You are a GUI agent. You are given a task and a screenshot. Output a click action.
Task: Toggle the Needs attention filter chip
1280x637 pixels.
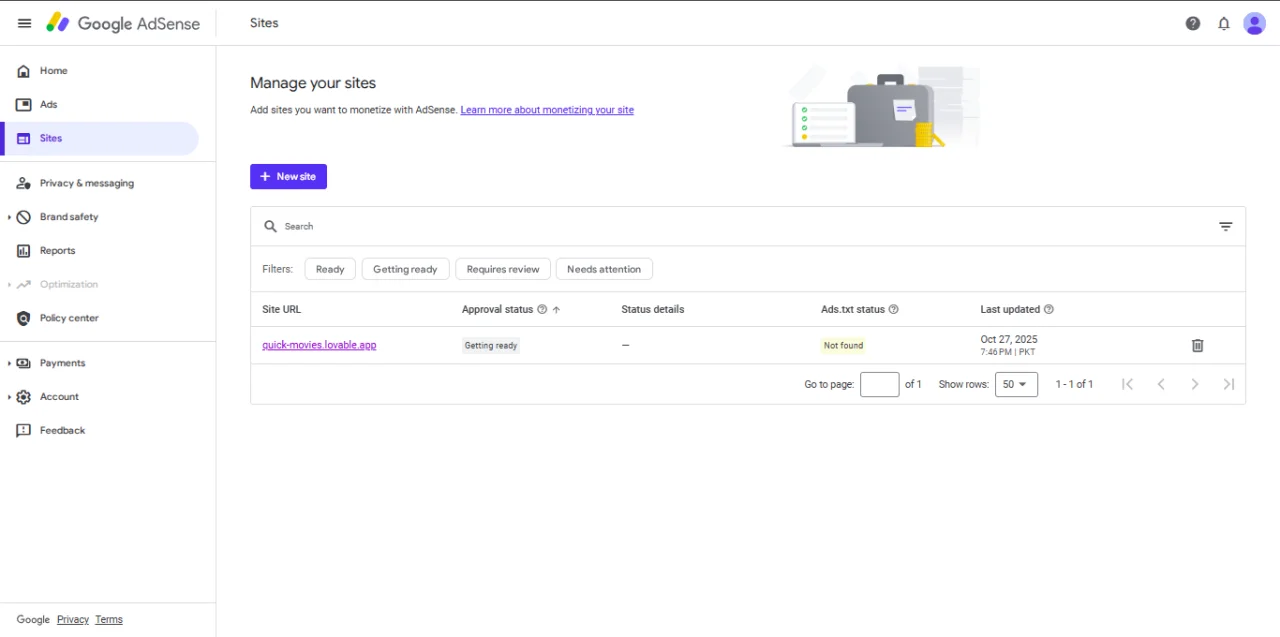pos(604,269)
